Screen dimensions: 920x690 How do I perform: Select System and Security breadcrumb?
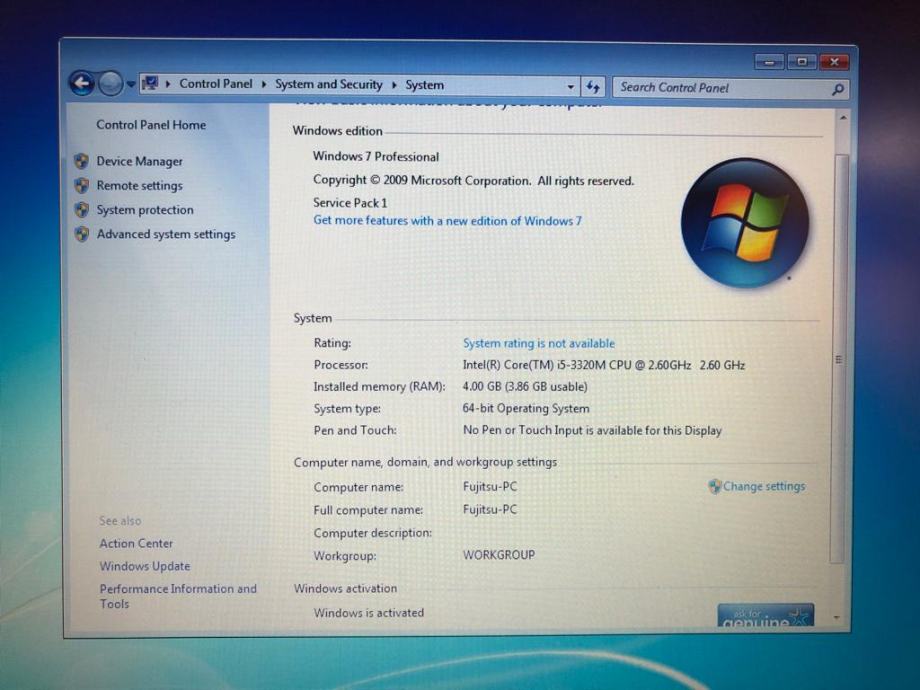[x=329, y=84]
